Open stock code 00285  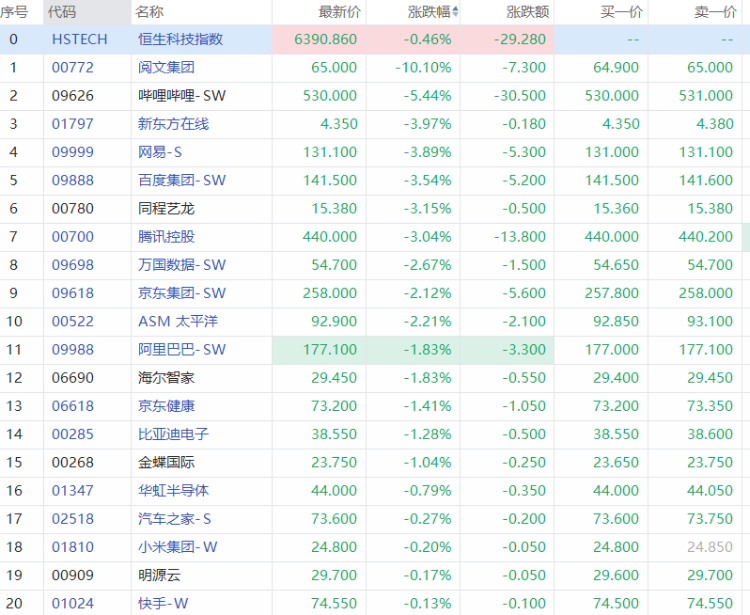(x=73, y=434)
